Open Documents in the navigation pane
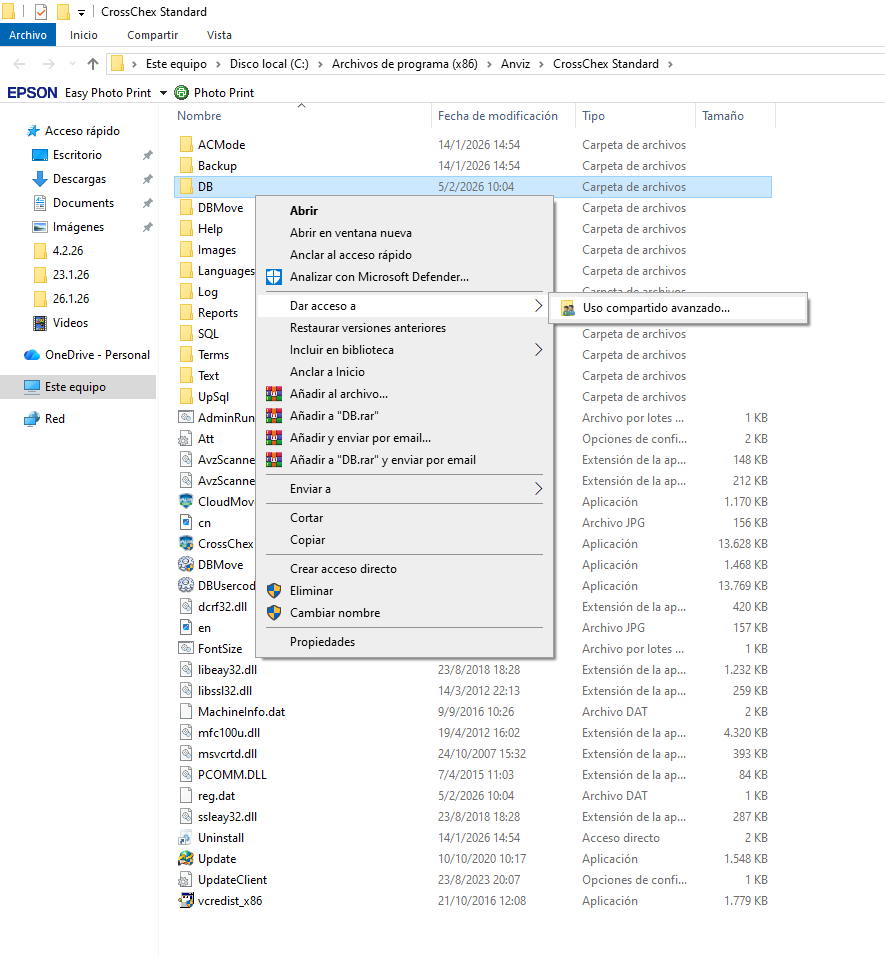 click(x=83, y=203)
